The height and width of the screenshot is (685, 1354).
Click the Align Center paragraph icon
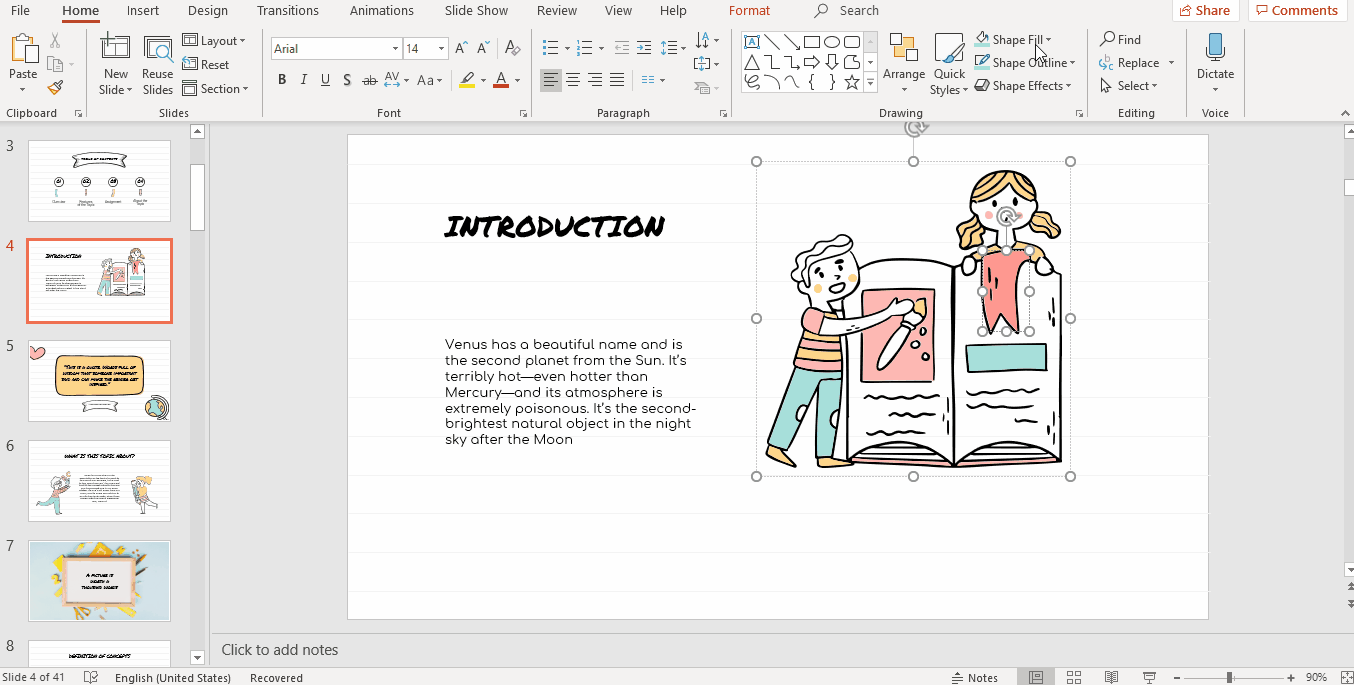tap(573, 79)
